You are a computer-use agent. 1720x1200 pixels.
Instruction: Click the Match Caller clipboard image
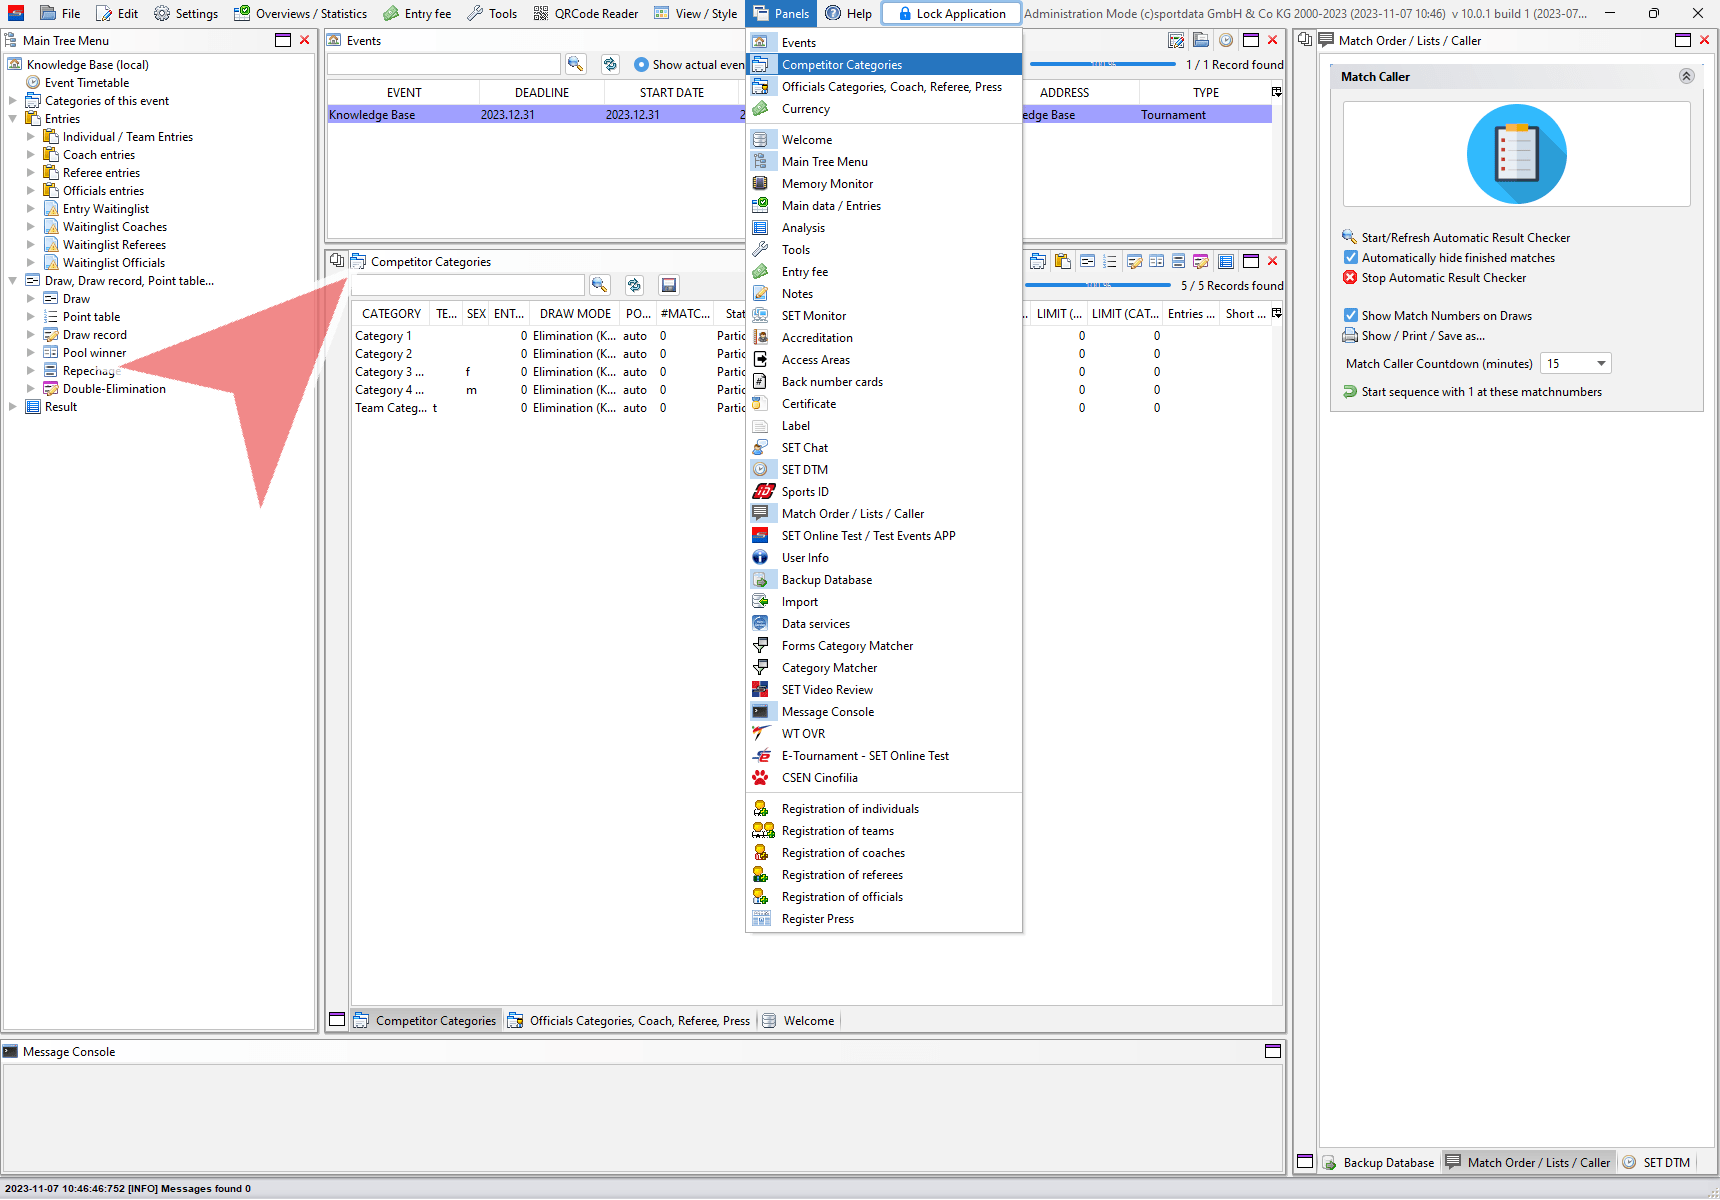[1516, 155]
